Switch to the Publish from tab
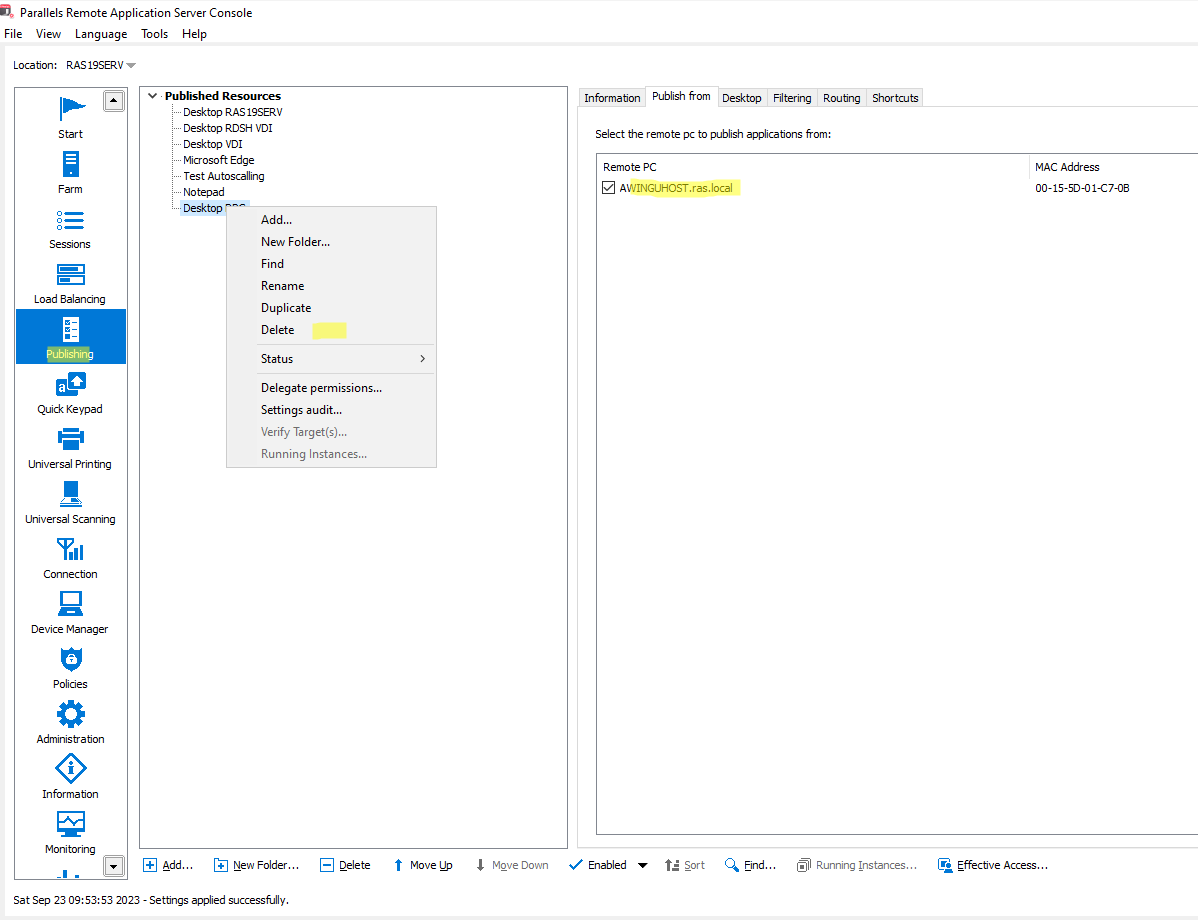 [x=681, y=96]
